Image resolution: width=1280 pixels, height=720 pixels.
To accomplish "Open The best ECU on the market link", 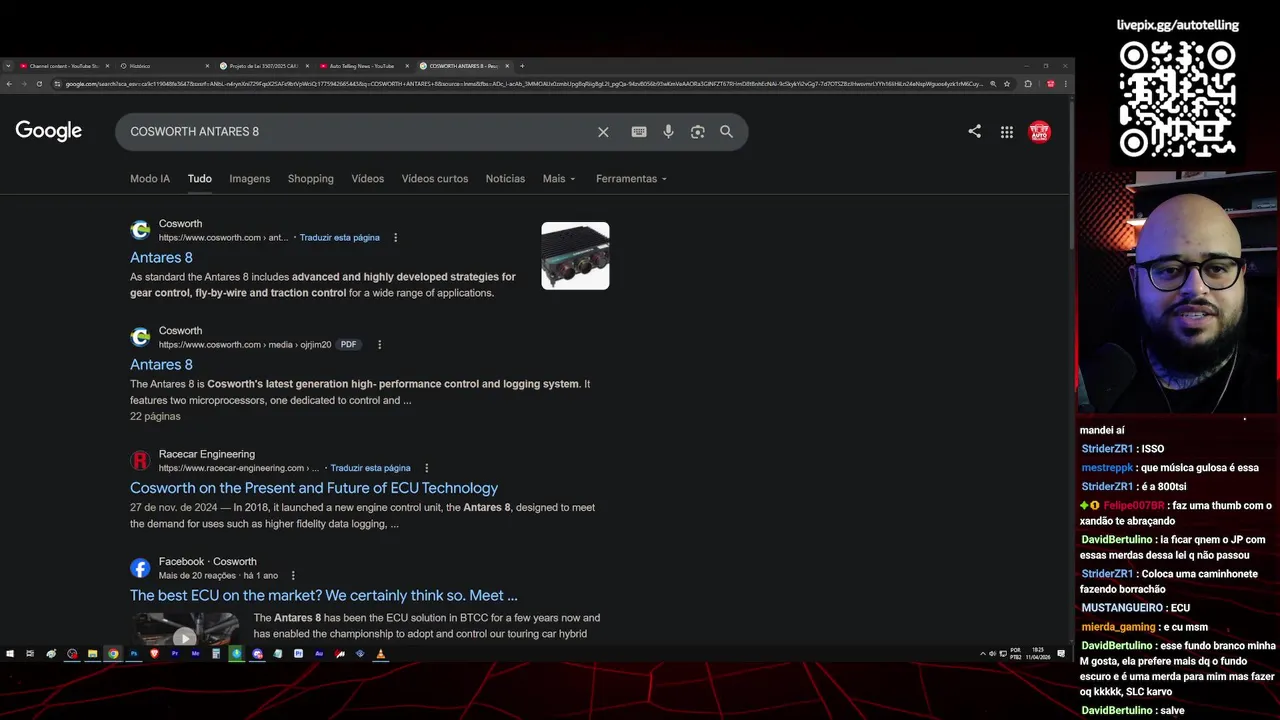I will click(324, 596).
